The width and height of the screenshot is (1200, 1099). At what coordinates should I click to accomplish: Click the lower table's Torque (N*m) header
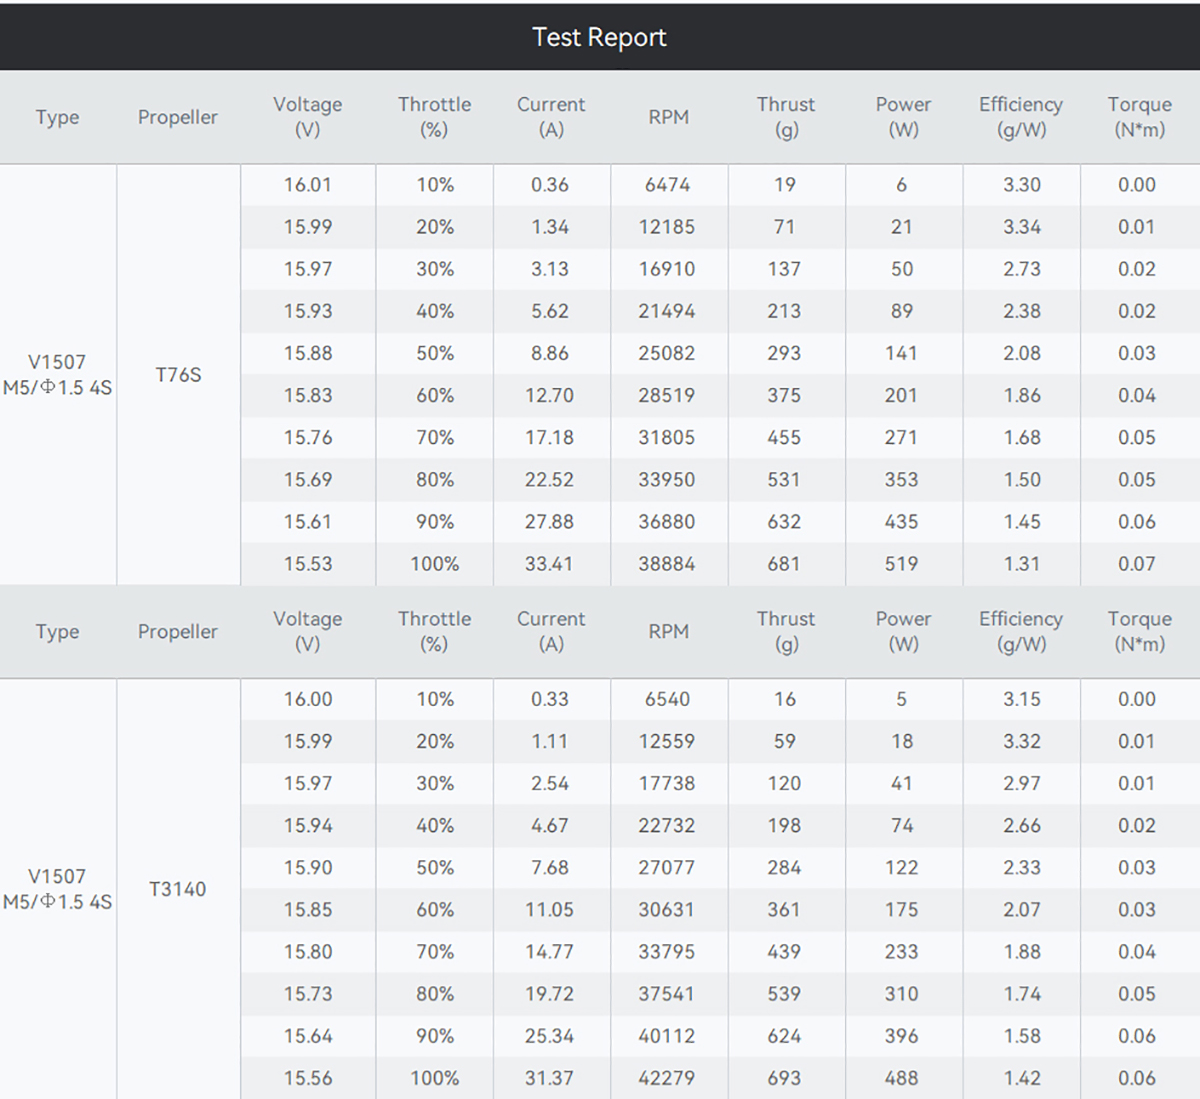[1139, 631]
